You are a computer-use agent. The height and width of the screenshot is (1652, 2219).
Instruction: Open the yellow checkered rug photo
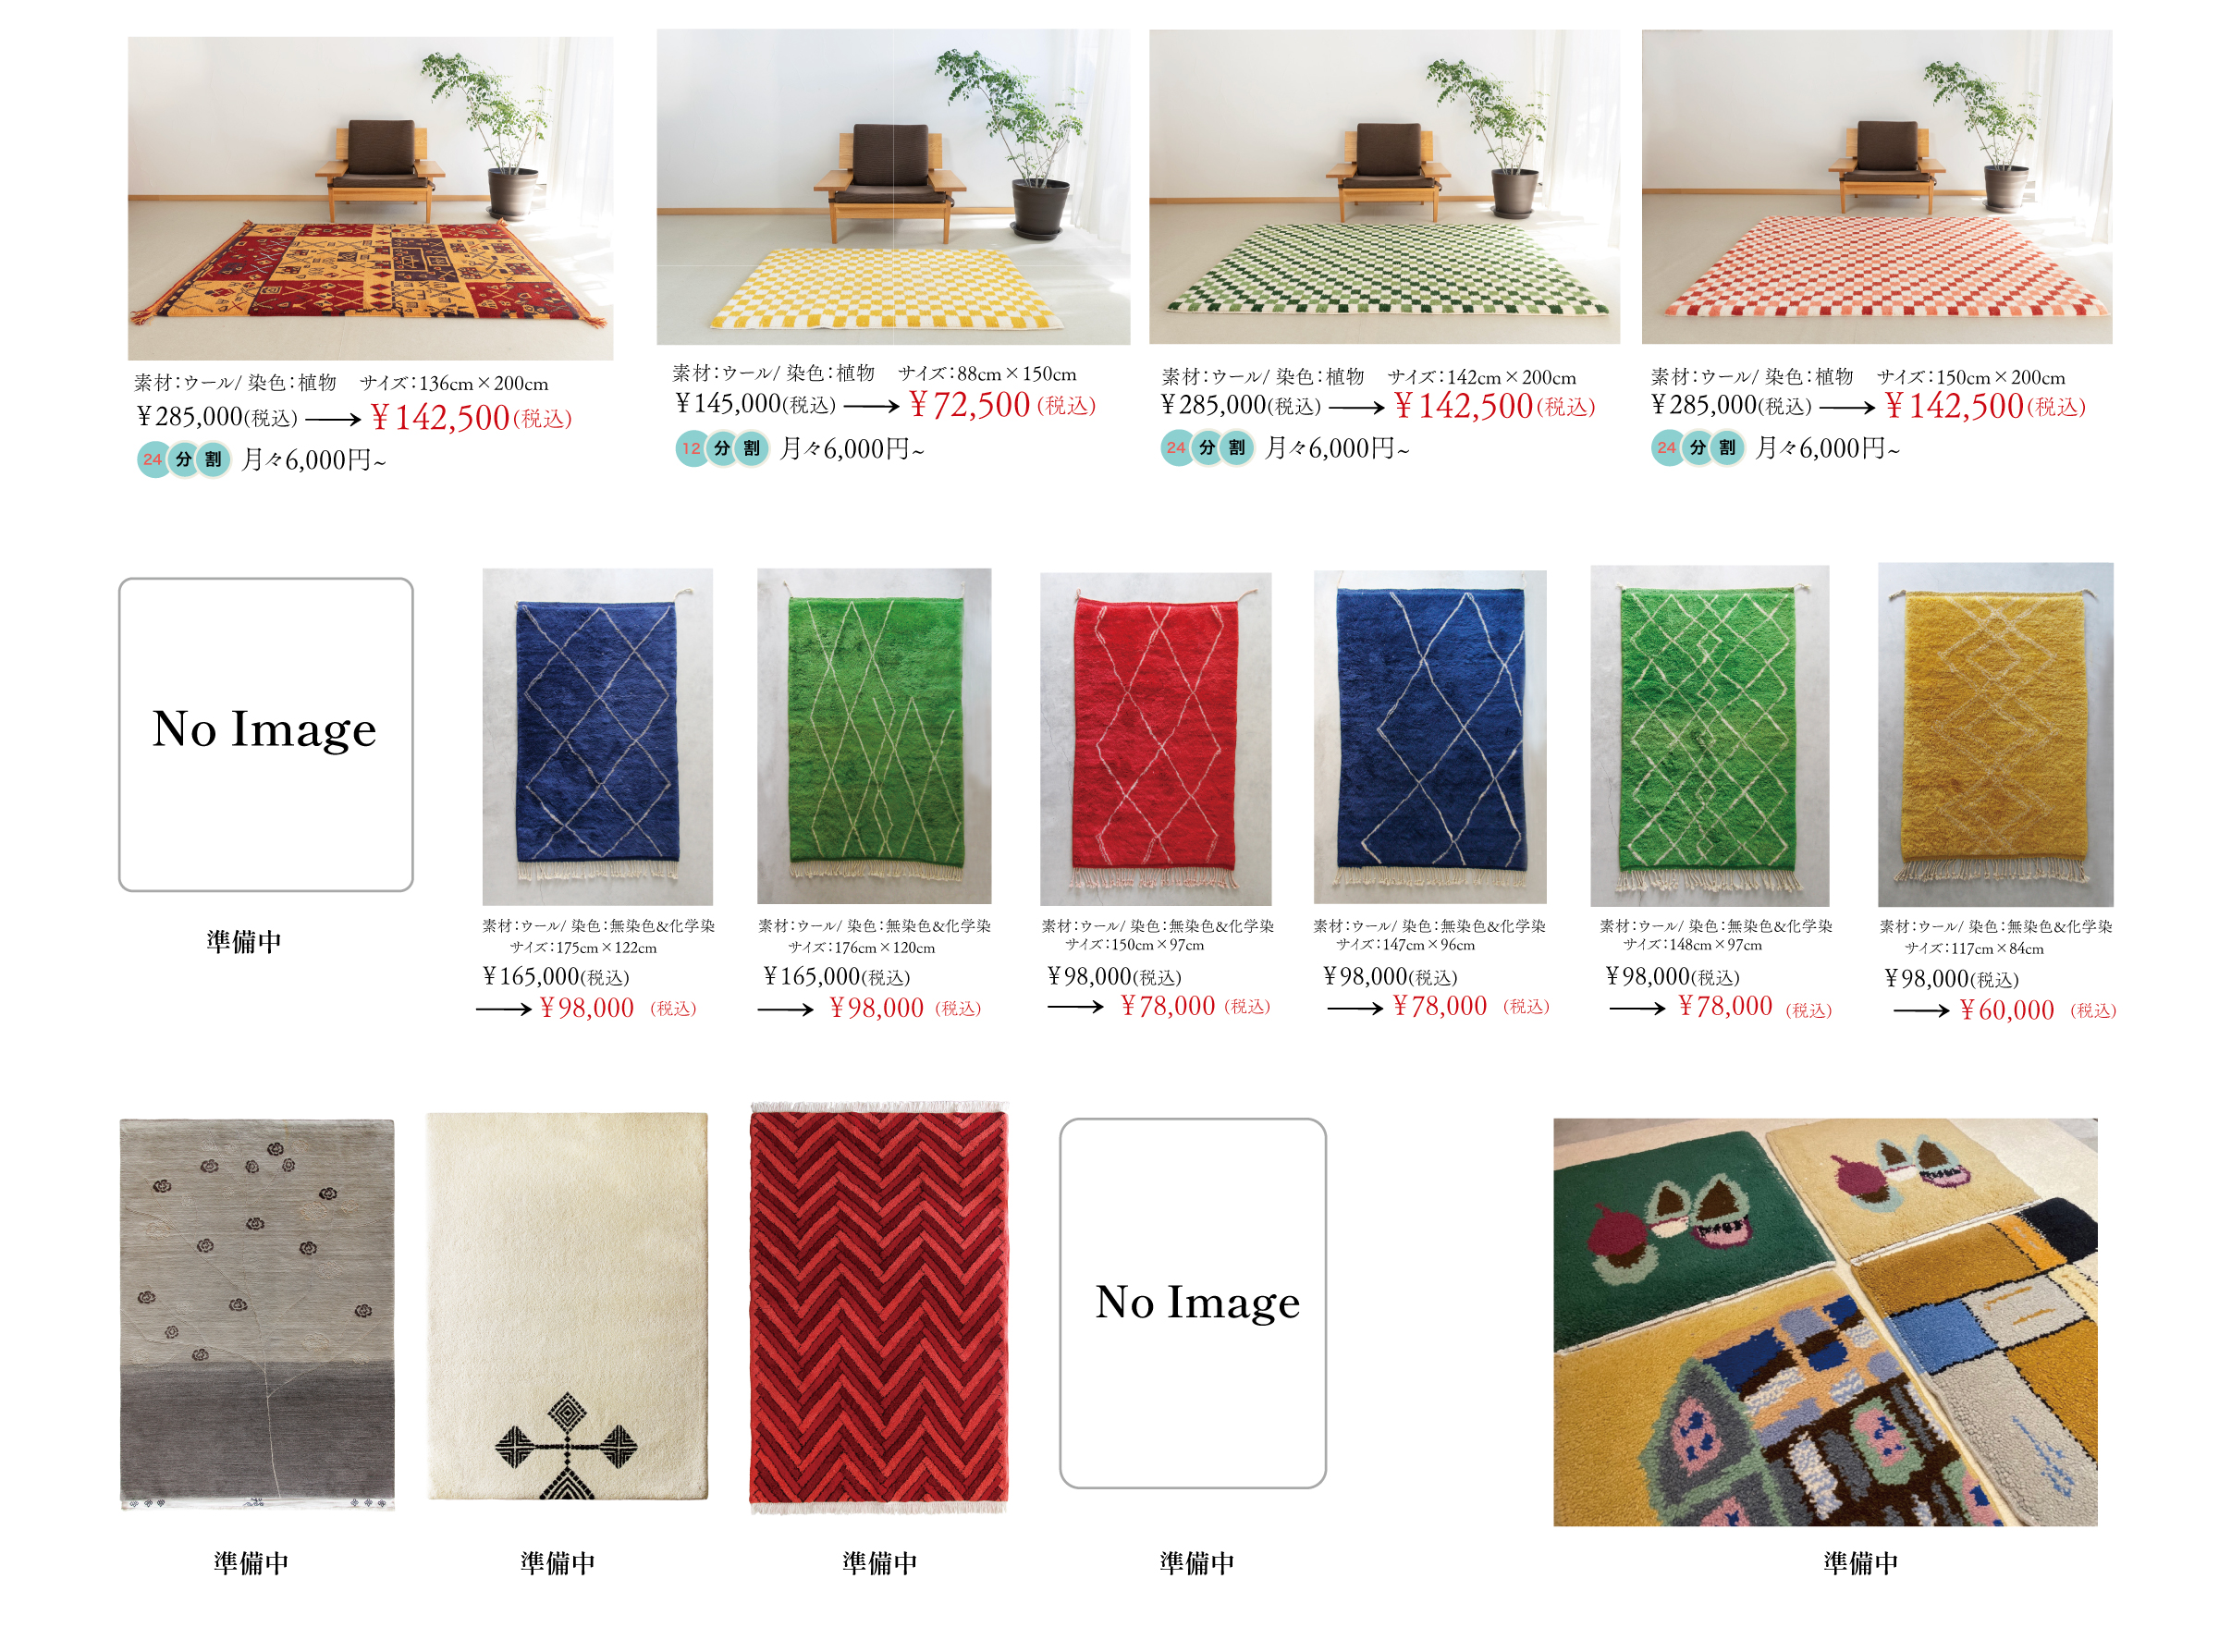892,187
